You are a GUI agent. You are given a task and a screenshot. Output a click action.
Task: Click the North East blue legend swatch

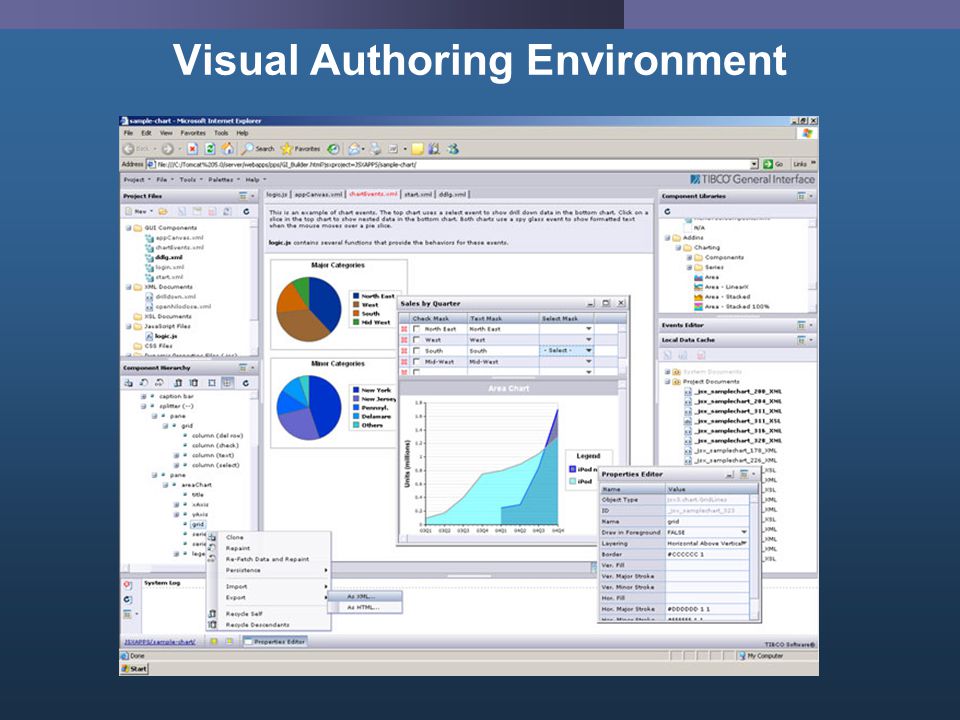[355, 296]
